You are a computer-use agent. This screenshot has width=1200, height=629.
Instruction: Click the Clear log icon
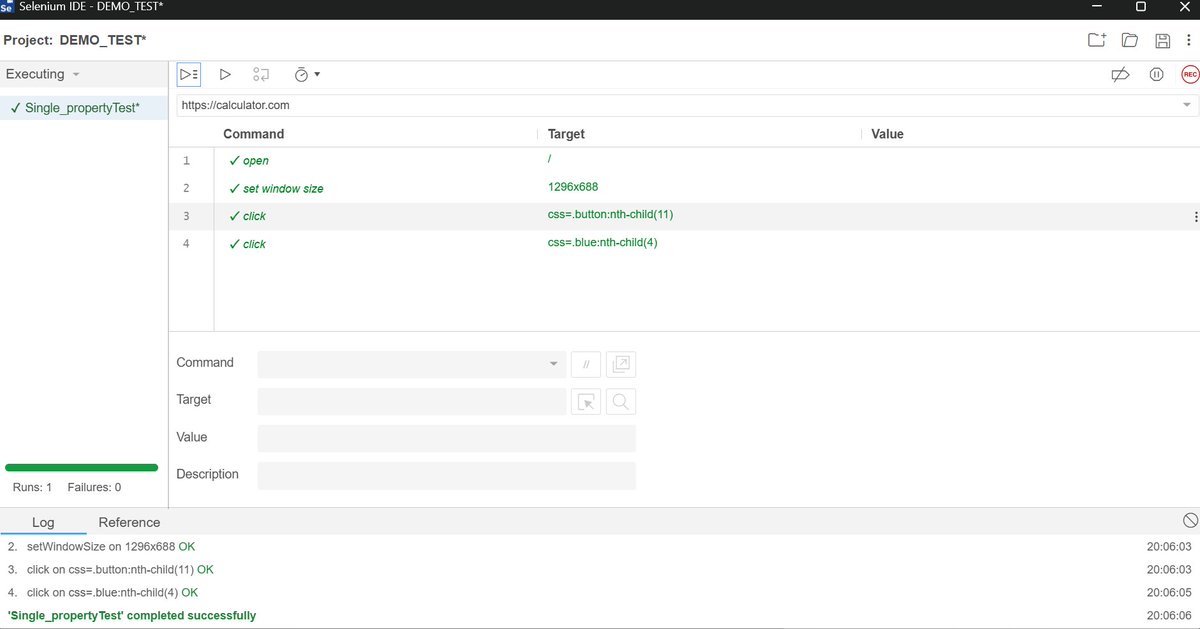1189,521
